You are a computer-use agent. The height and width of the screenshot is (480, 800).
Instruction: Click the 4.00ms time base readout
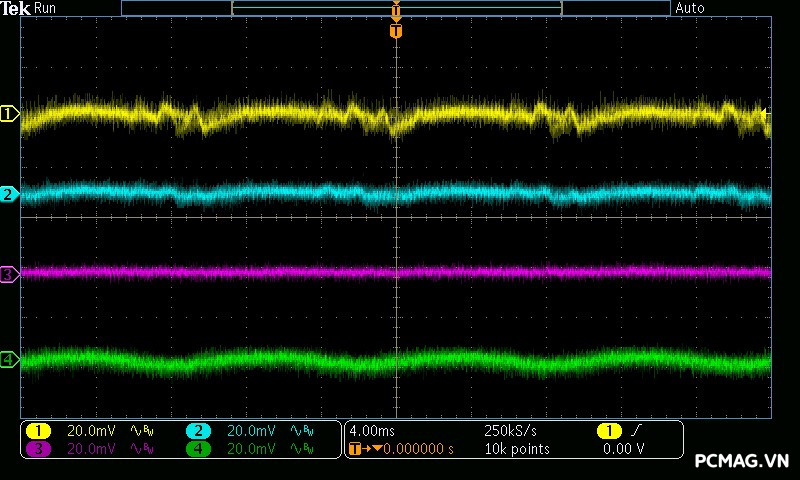click(373, 430)
